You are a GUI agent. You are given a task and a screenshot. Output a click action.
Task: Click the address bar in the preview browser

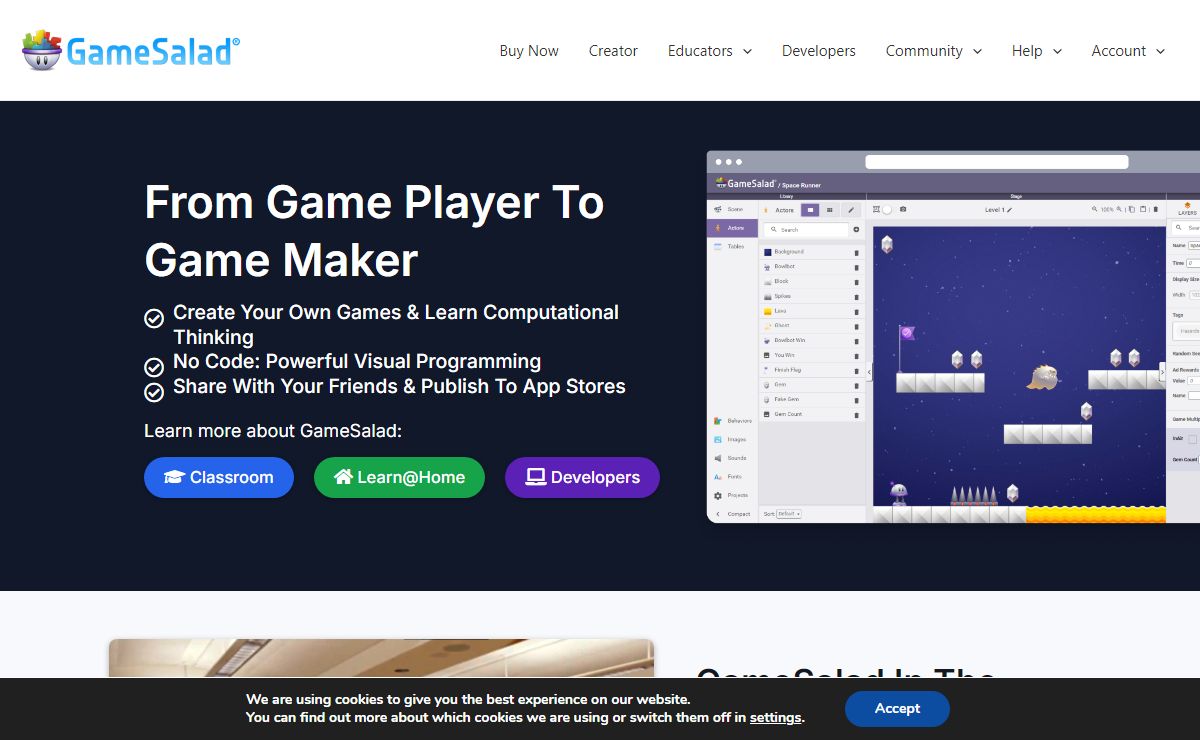pyautogui.click(x=996, y=162)
